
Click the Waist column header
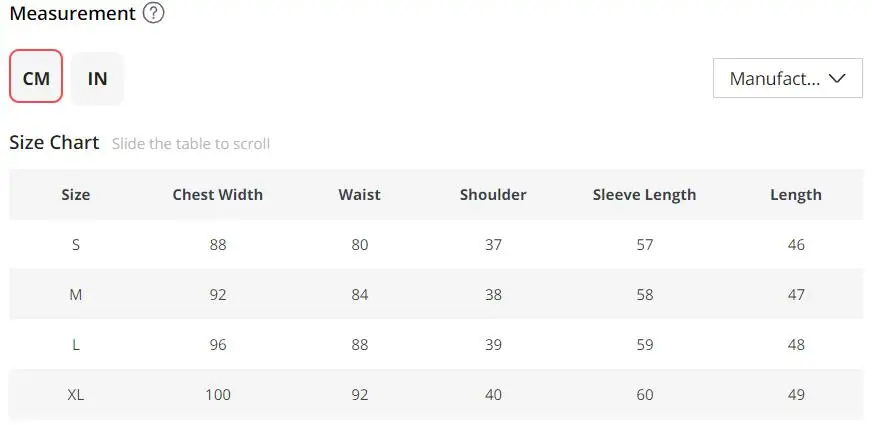359,195
